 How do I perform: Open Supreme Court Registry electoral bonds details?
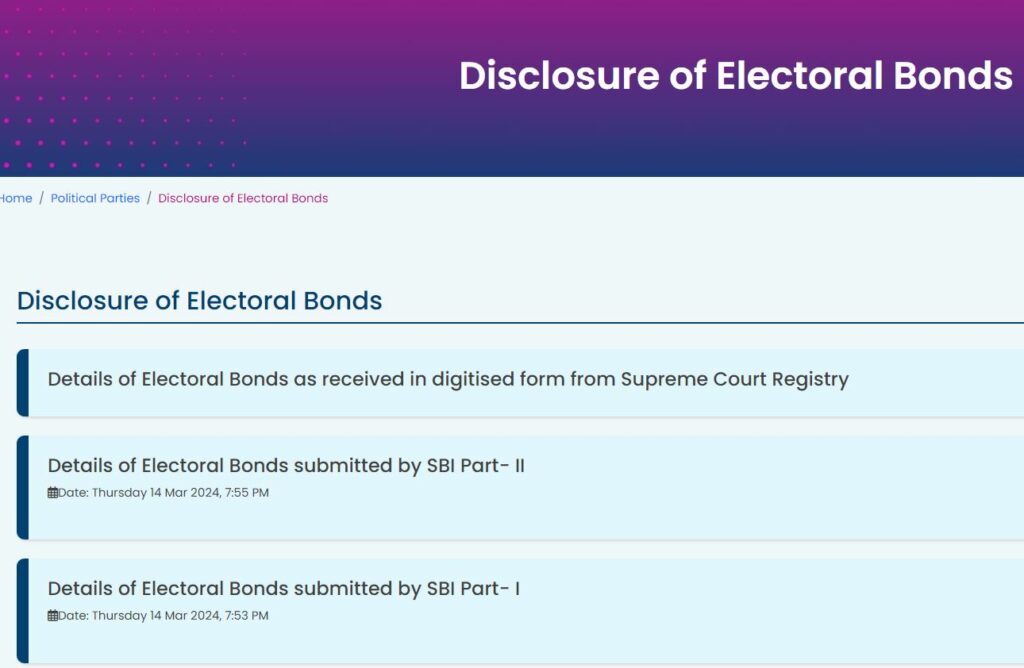click(x=448, y=379)
